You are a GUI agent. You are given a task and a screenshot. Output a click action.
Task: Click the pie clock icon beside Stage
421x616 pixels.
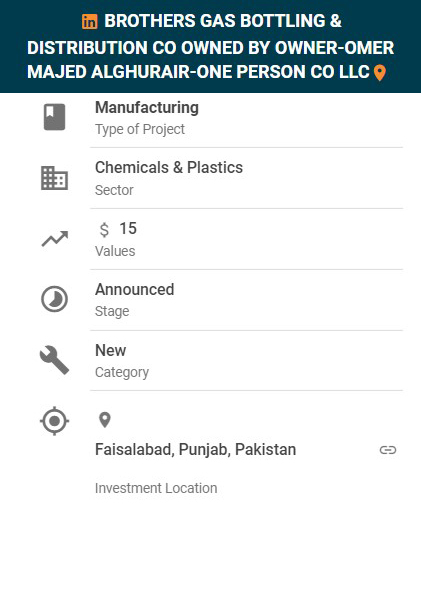click(55, 299)
